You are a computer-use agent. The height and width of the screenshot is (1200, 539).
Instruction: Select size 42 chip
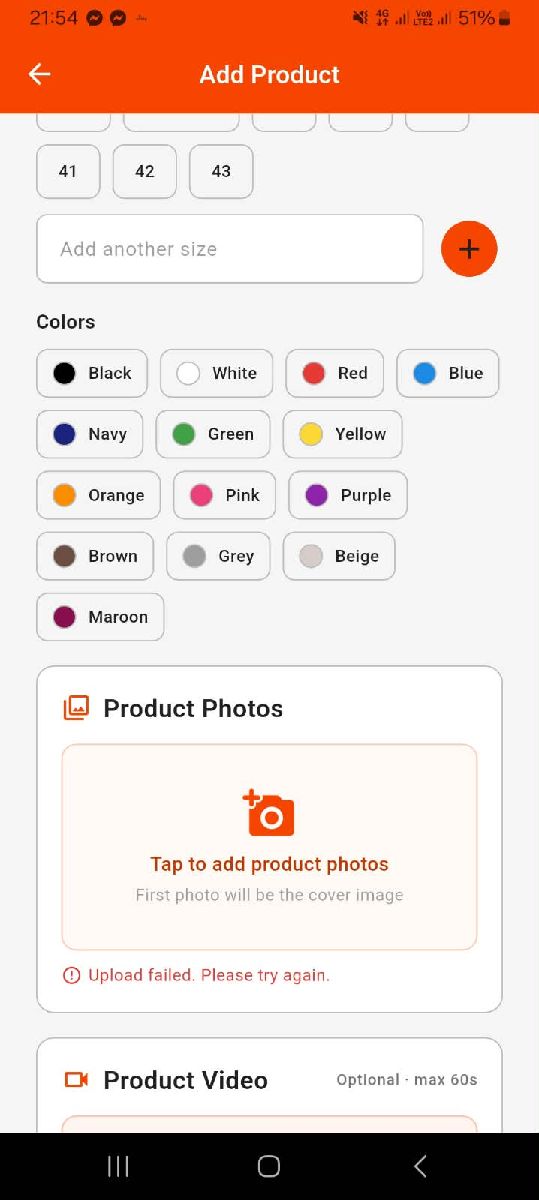tap(145, 171)
